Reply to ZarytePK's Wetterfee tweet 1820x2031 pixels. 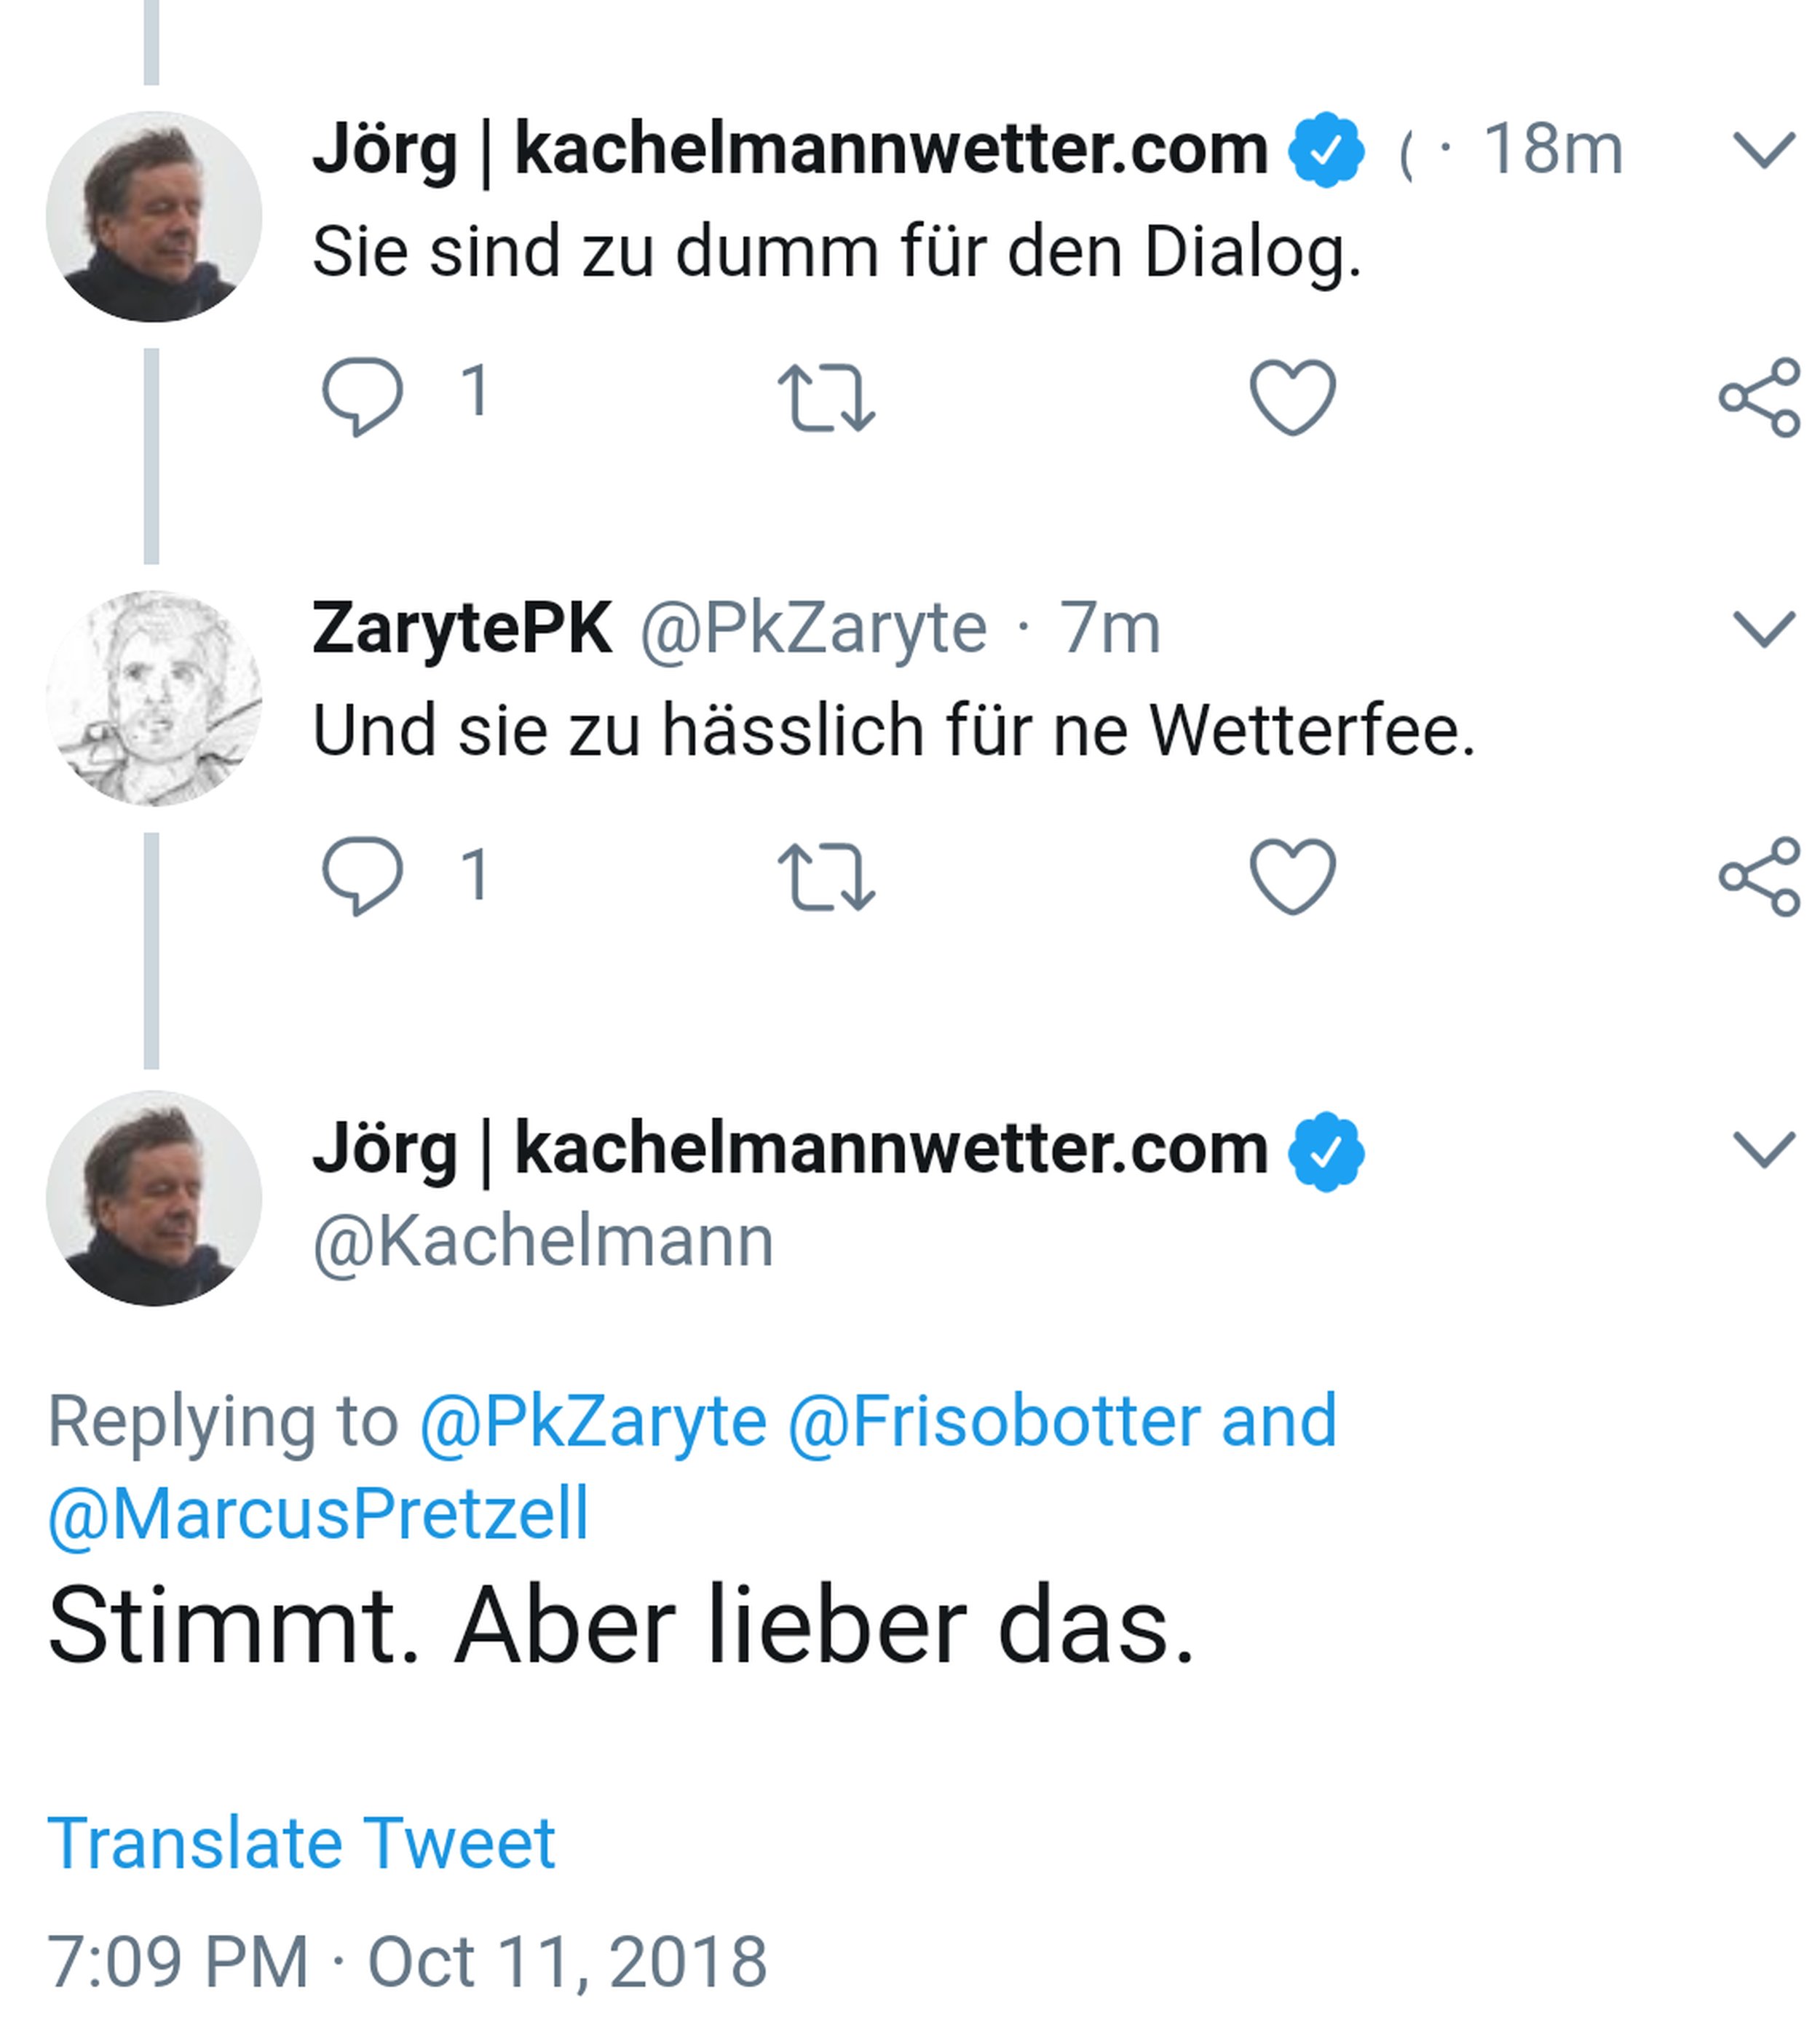(x=362, y=876)
